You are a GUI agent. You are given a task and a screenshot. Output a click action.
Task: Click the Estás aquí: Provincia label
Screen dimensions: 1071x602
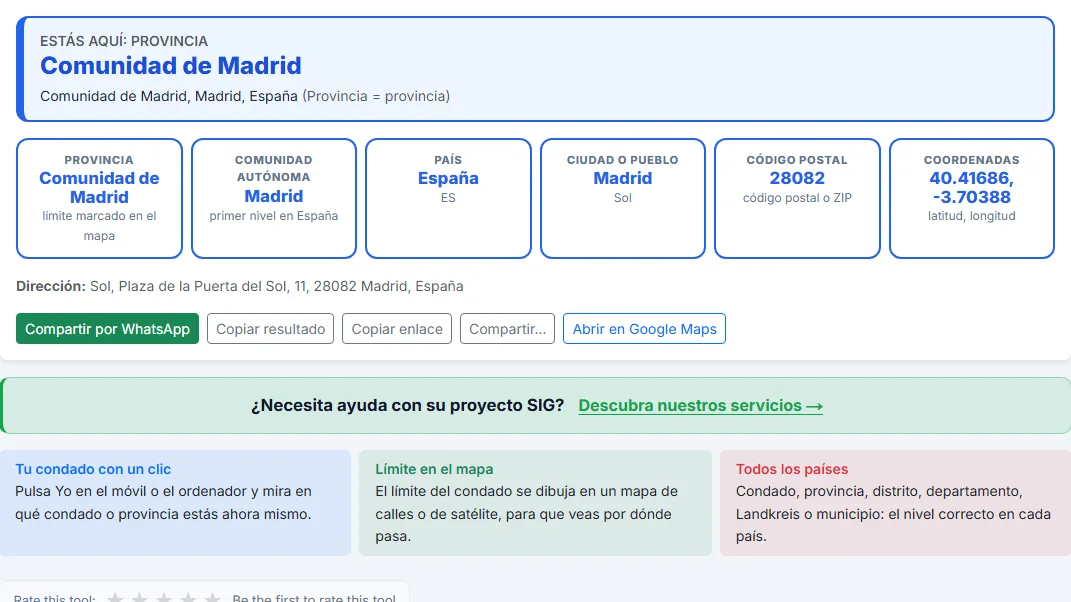point(124,41)
